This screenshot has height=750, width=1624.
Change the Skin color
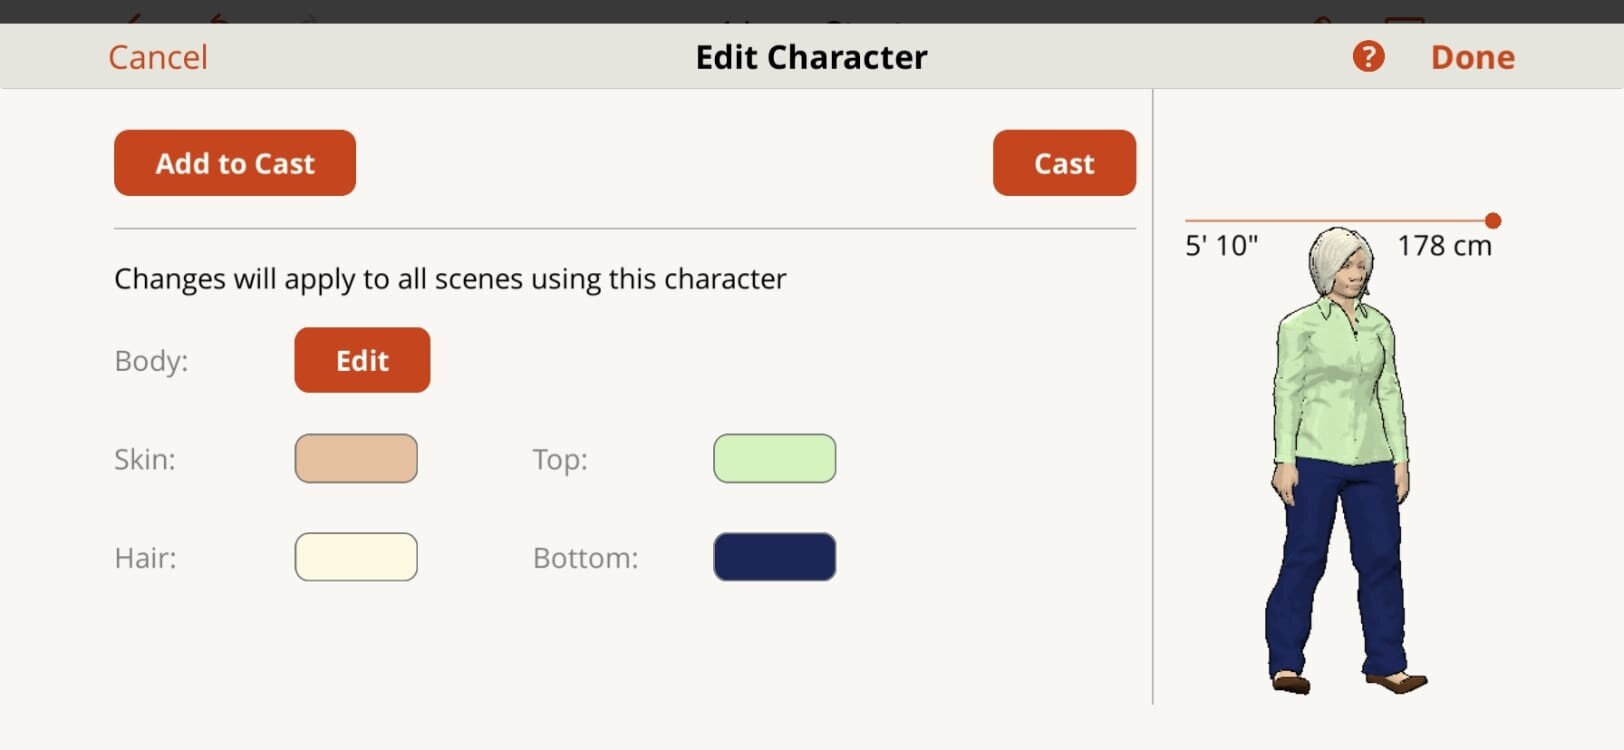click(356, 458)
